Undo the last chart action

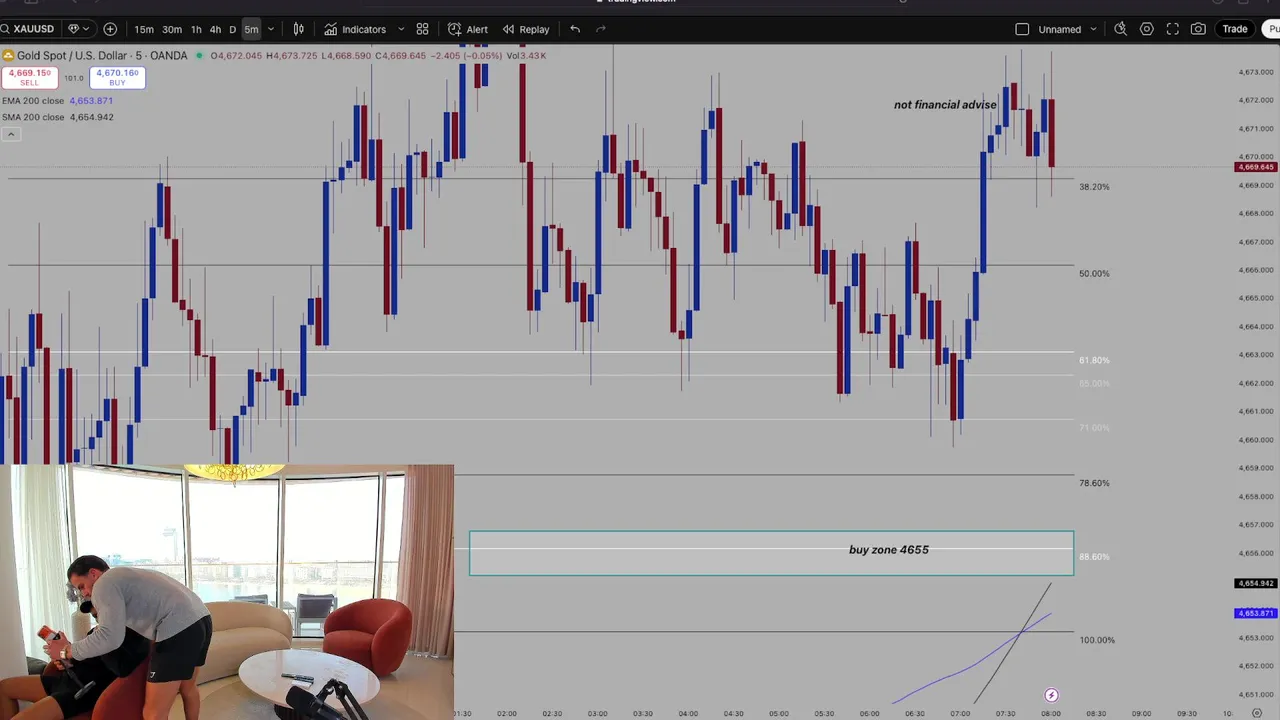[575, 29]
